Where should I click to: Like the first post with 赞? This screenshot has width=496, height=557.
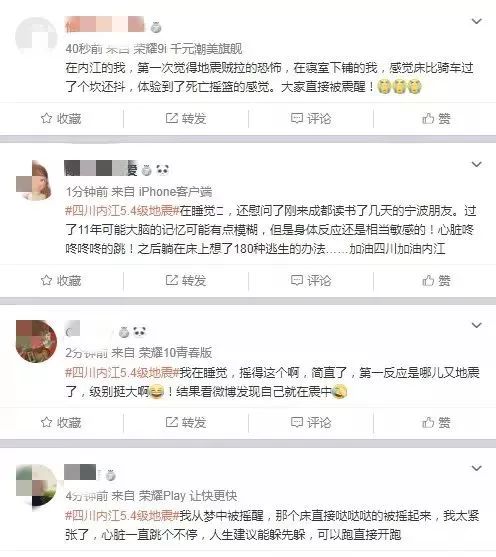pyautogui.click(x=436, y=119)
